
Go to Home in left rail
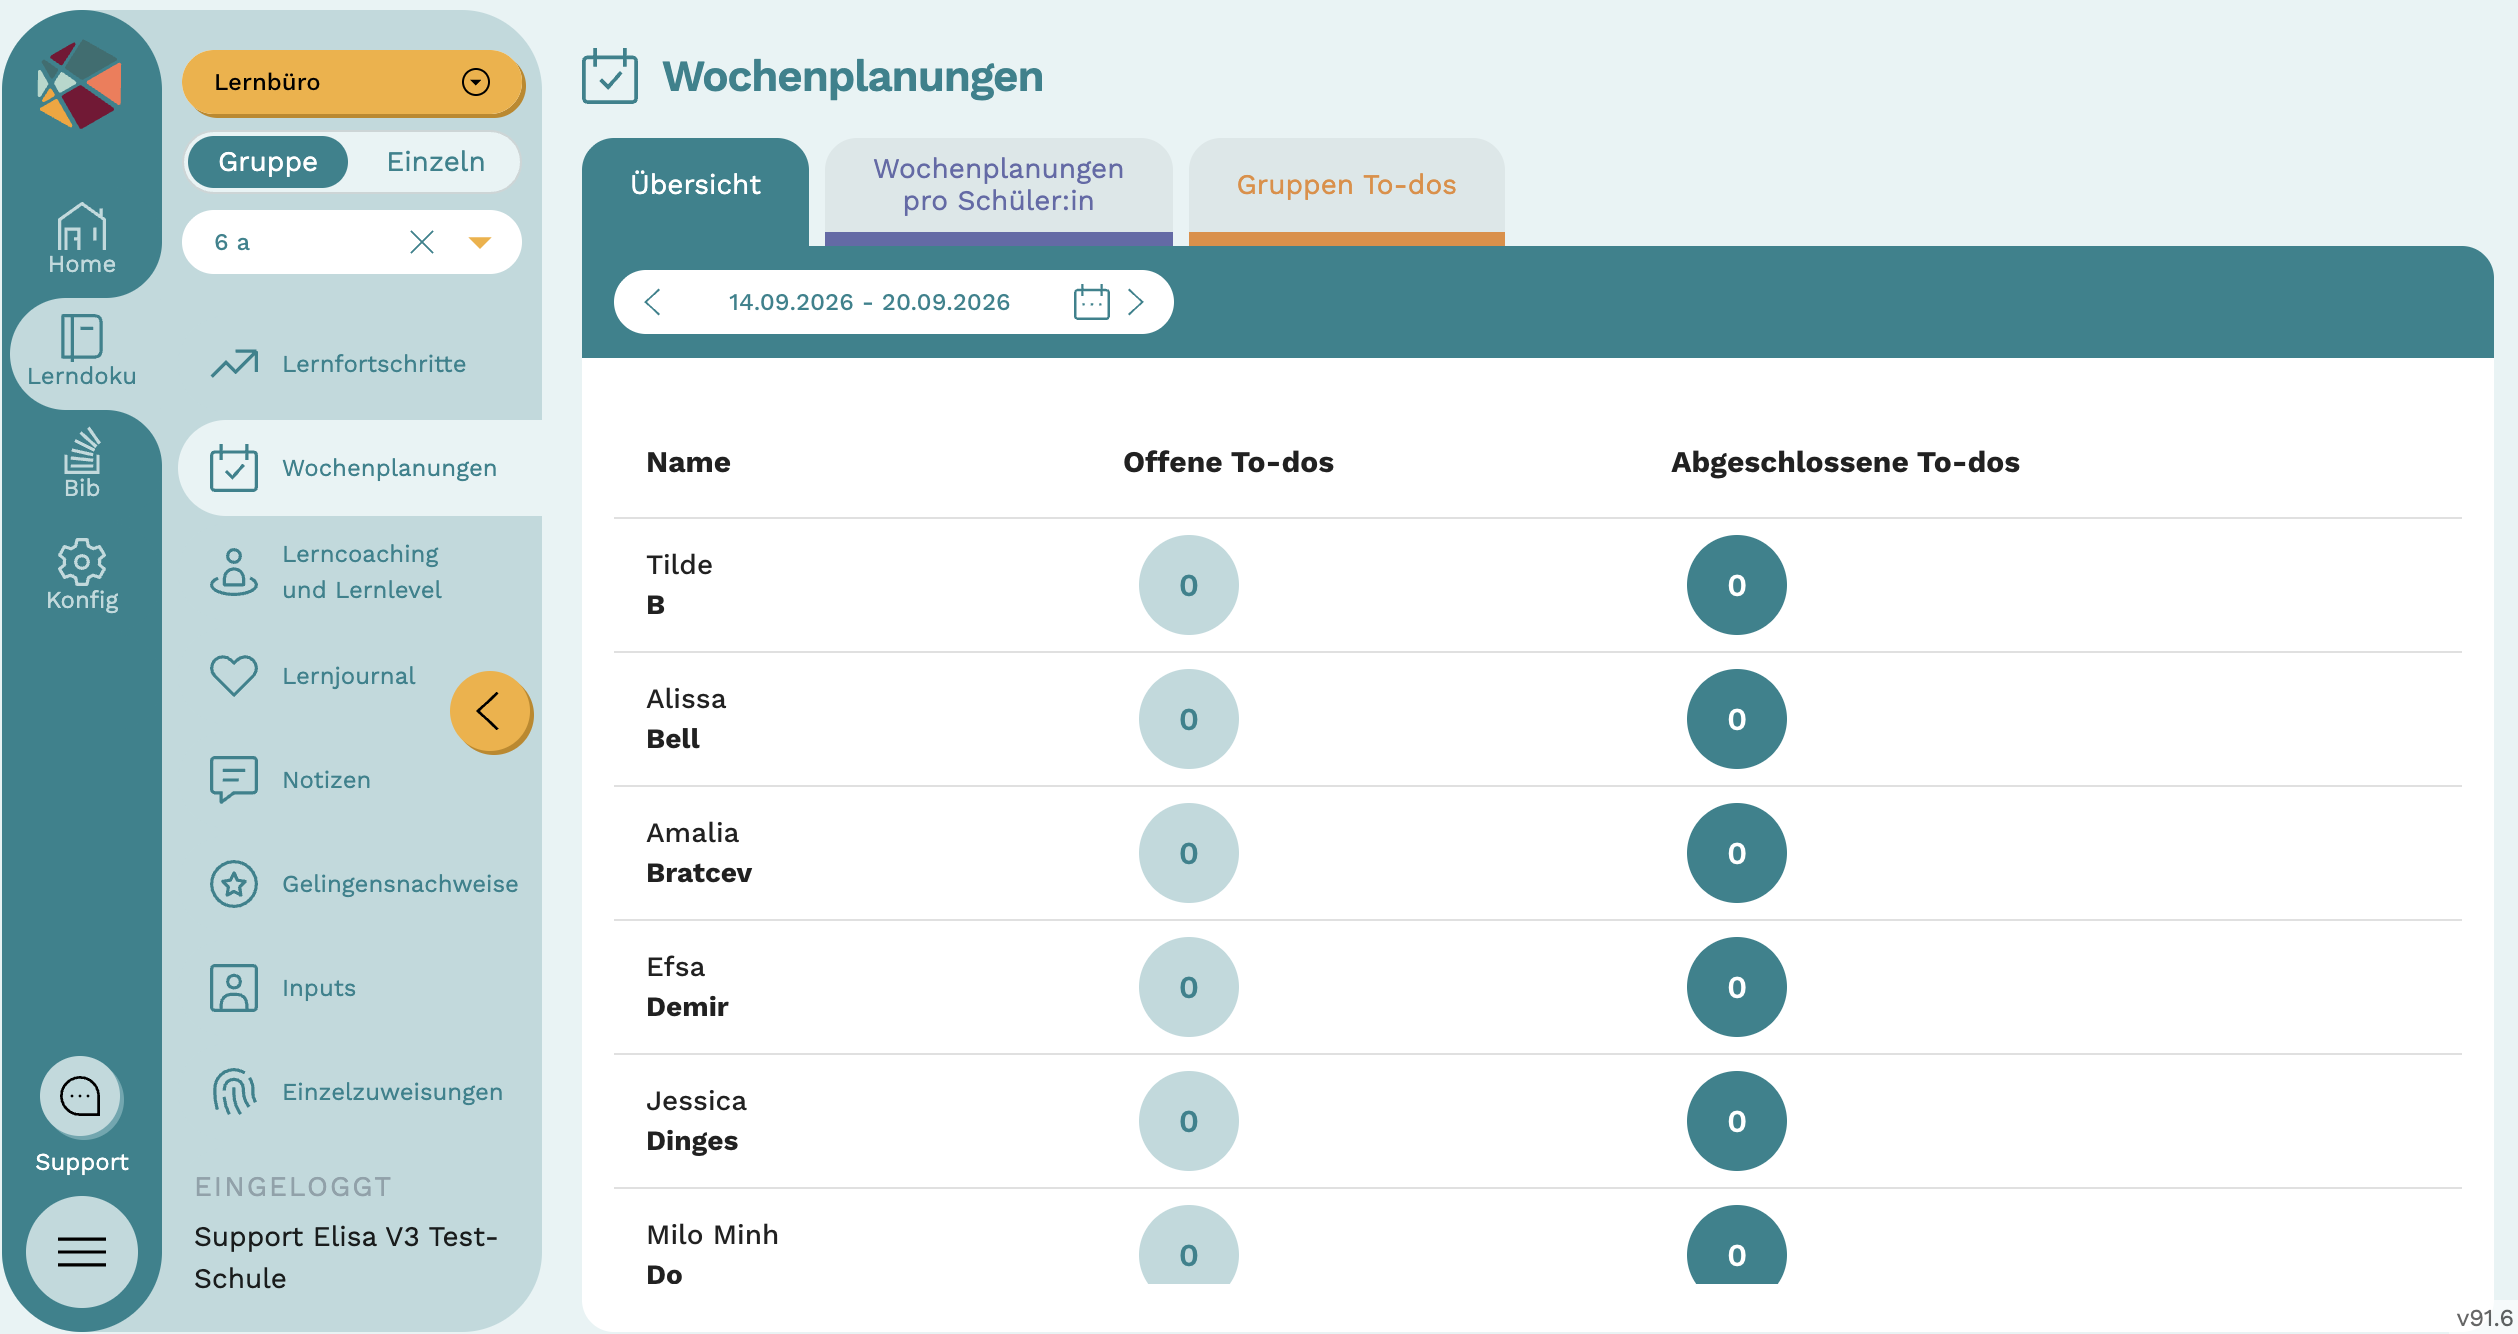[x=82, y=240]
